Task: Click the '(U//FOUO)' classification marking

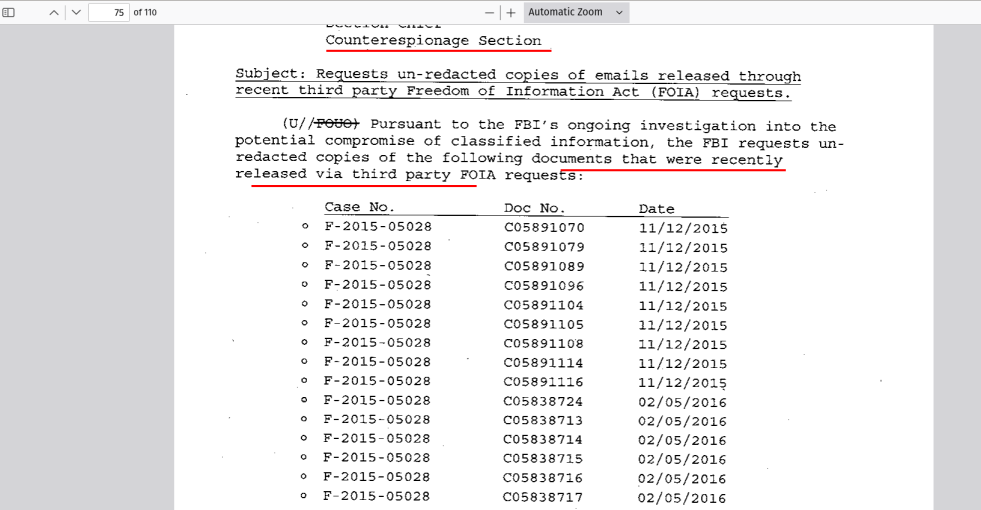Action: tap(320, 123)
